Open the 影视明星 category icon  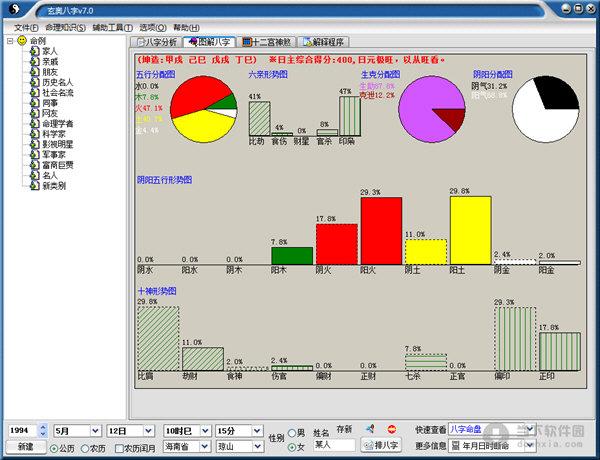[35, 144]
